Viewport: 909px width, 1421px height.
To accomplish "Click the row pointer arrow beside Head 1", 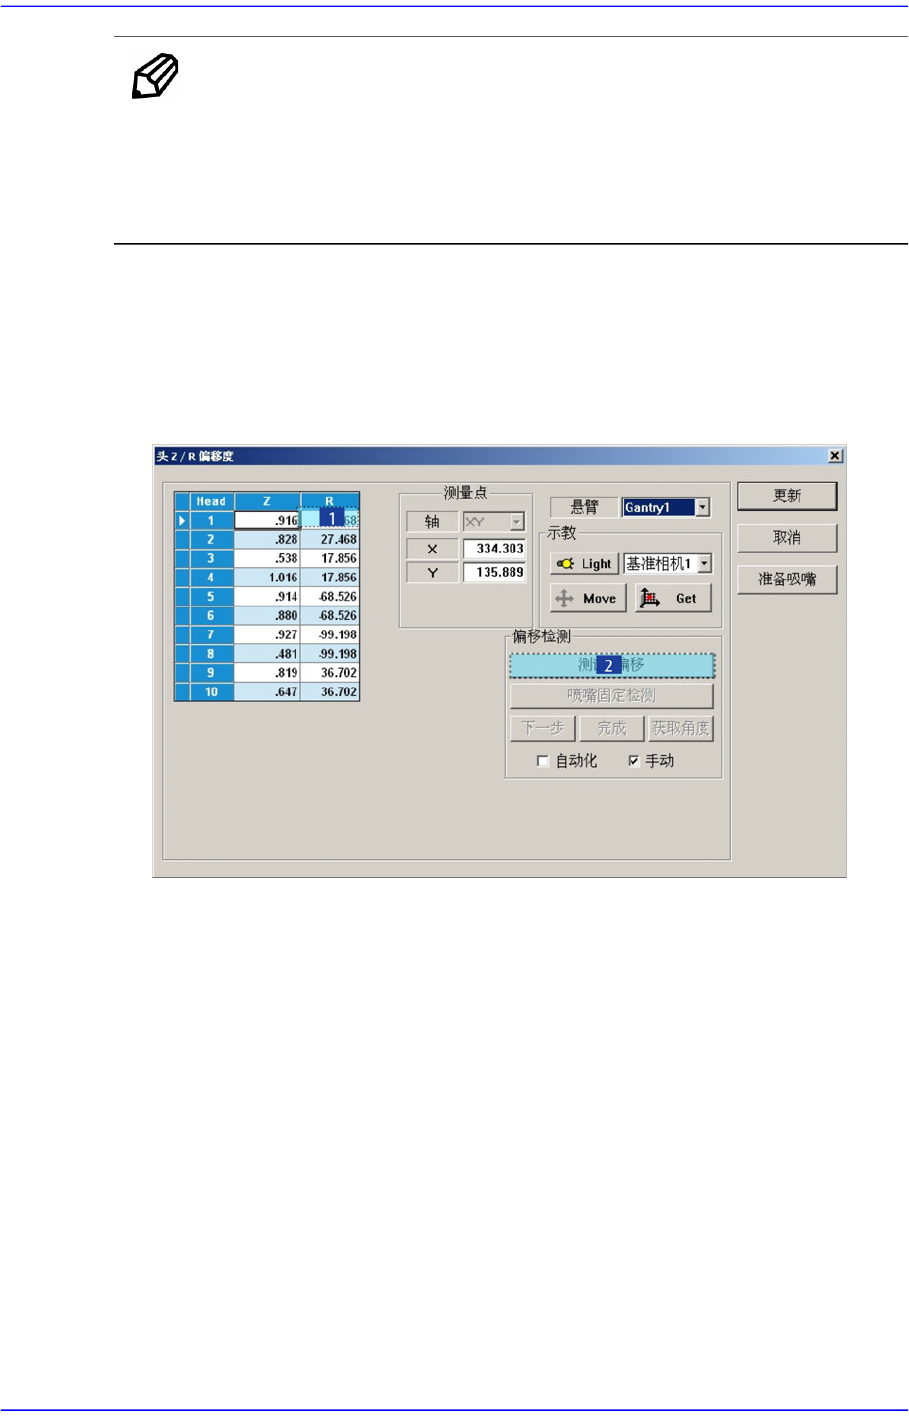I will (x=182, y=521).
